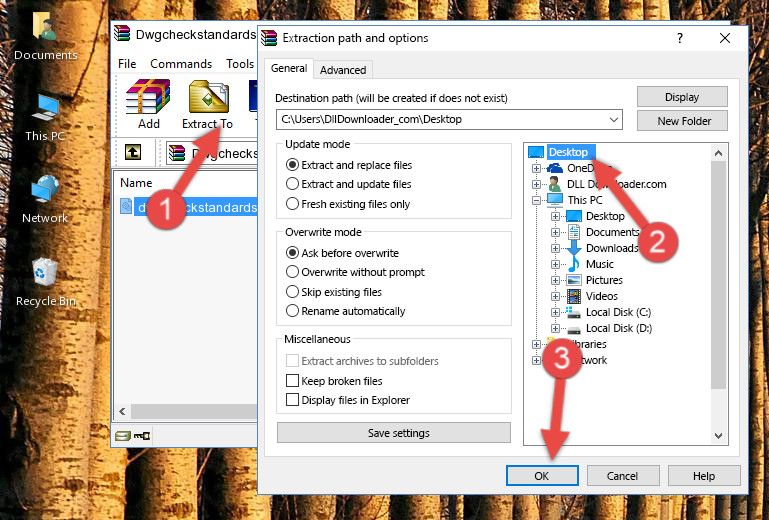Go up one level in WinRAR
Image resolution: width=769 pixels, height=520 pixels.
(133, 152)
